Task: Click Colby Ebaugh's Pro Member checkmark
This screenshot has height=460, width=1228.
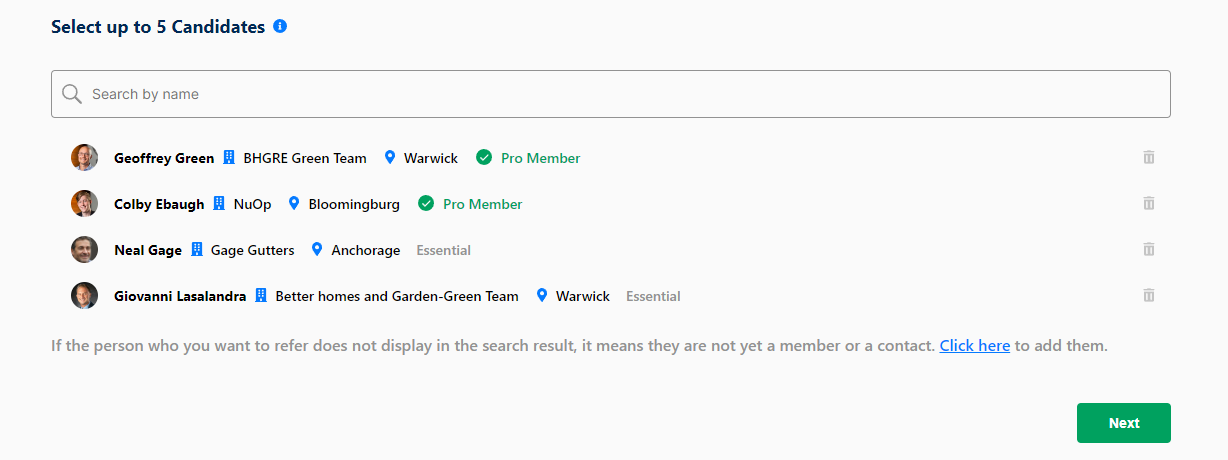Action: (426, 204)
